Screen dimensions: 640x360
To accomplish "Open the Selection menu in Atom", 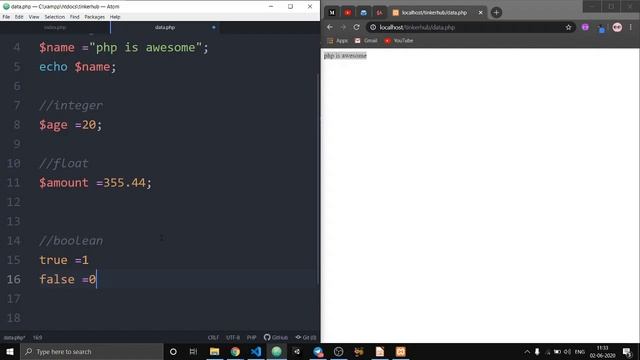I will (x=55, y=17).
